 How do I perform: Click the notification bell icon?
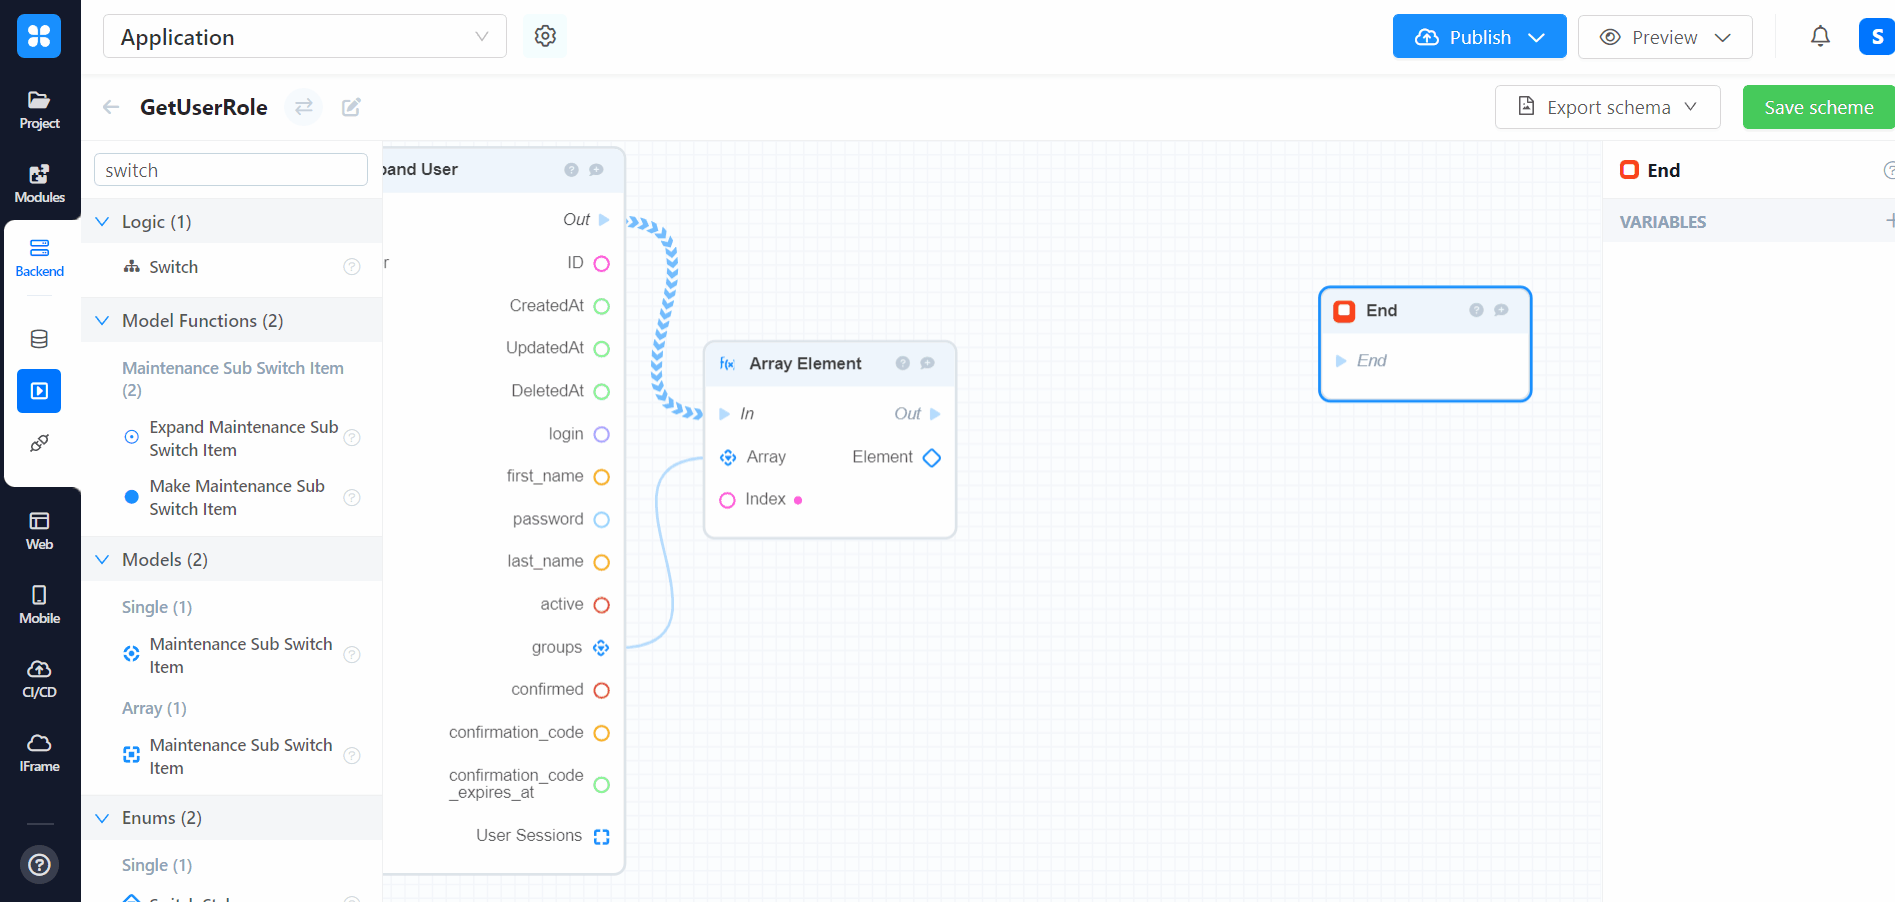[x=1820, y=37]
